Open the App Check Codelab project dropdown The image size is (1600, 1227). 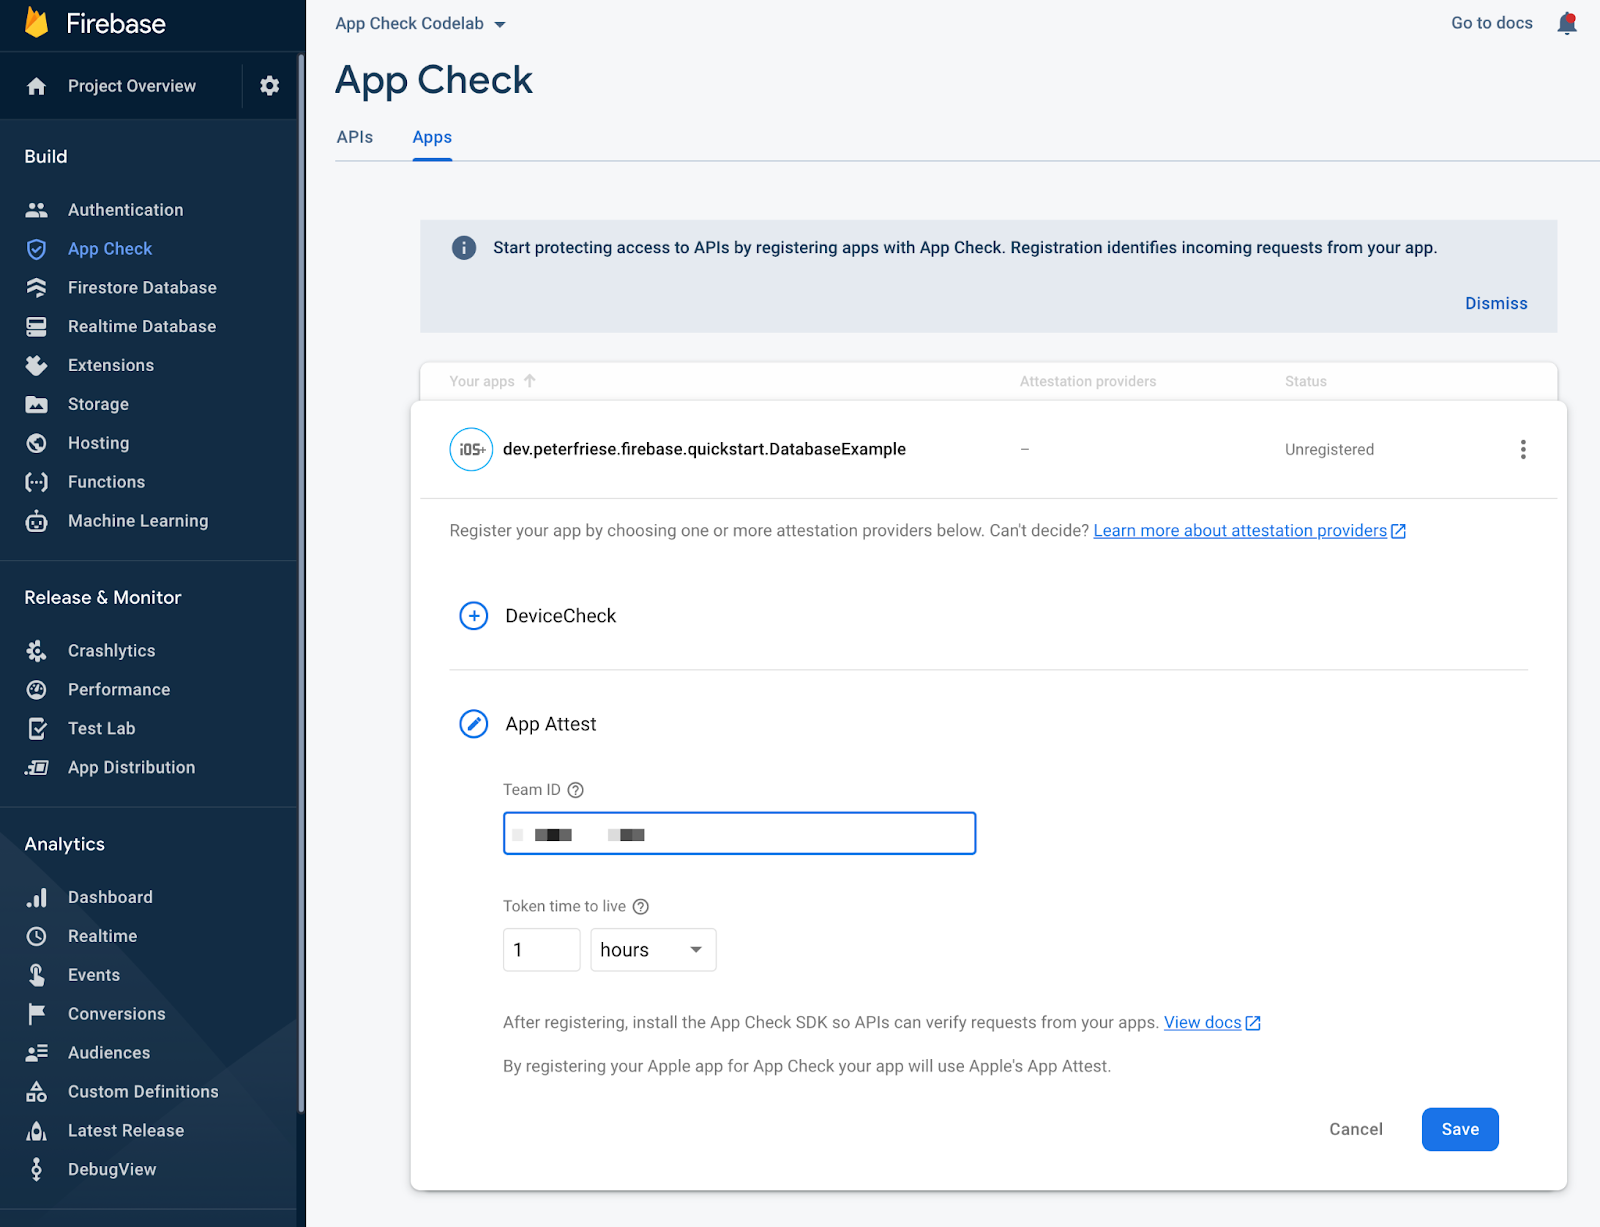click(420, 24)
